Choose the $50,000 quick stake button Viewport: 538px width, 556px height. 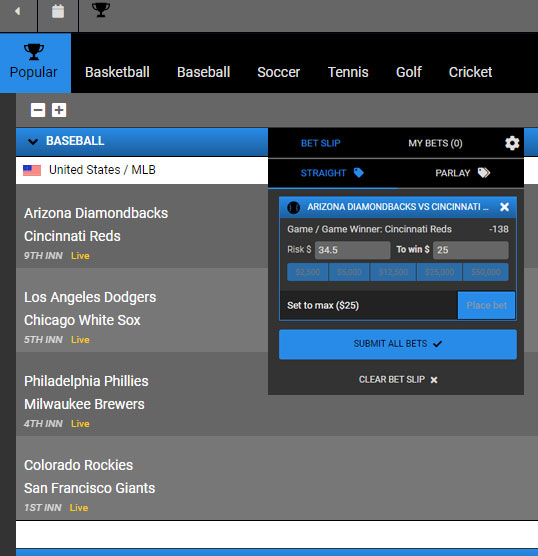(486, 272)
